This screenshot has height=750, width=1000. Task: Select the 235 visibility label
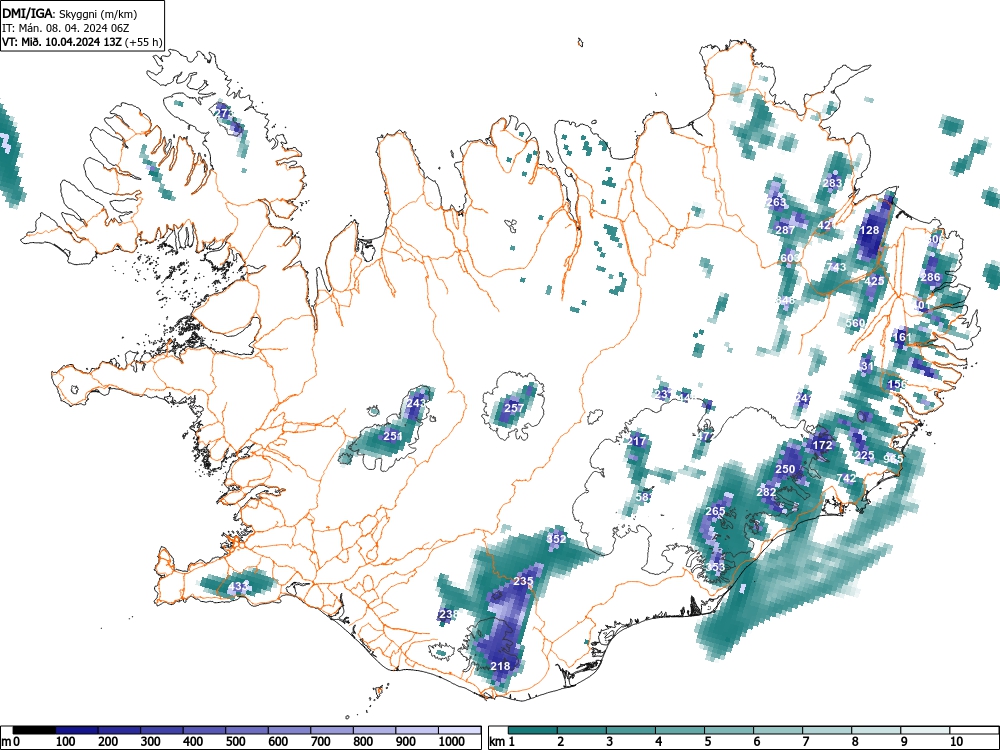[x=523, y=582]
